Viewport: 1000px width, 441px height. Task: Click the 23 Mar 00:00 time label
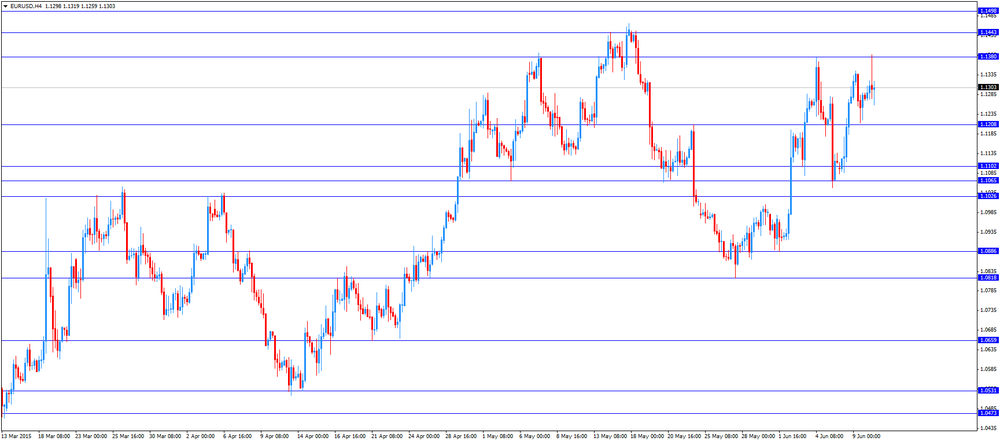click(x=91, y=436)
